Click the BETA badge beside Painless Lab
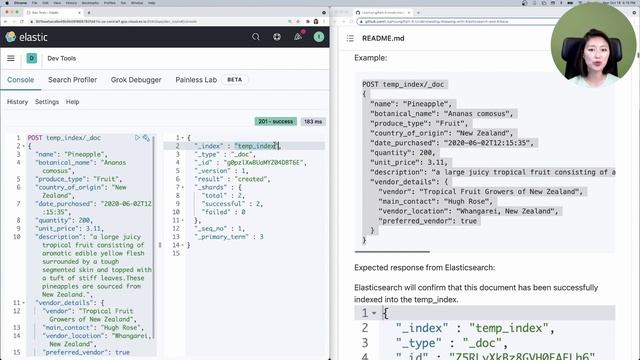 [x=234, y=80]
